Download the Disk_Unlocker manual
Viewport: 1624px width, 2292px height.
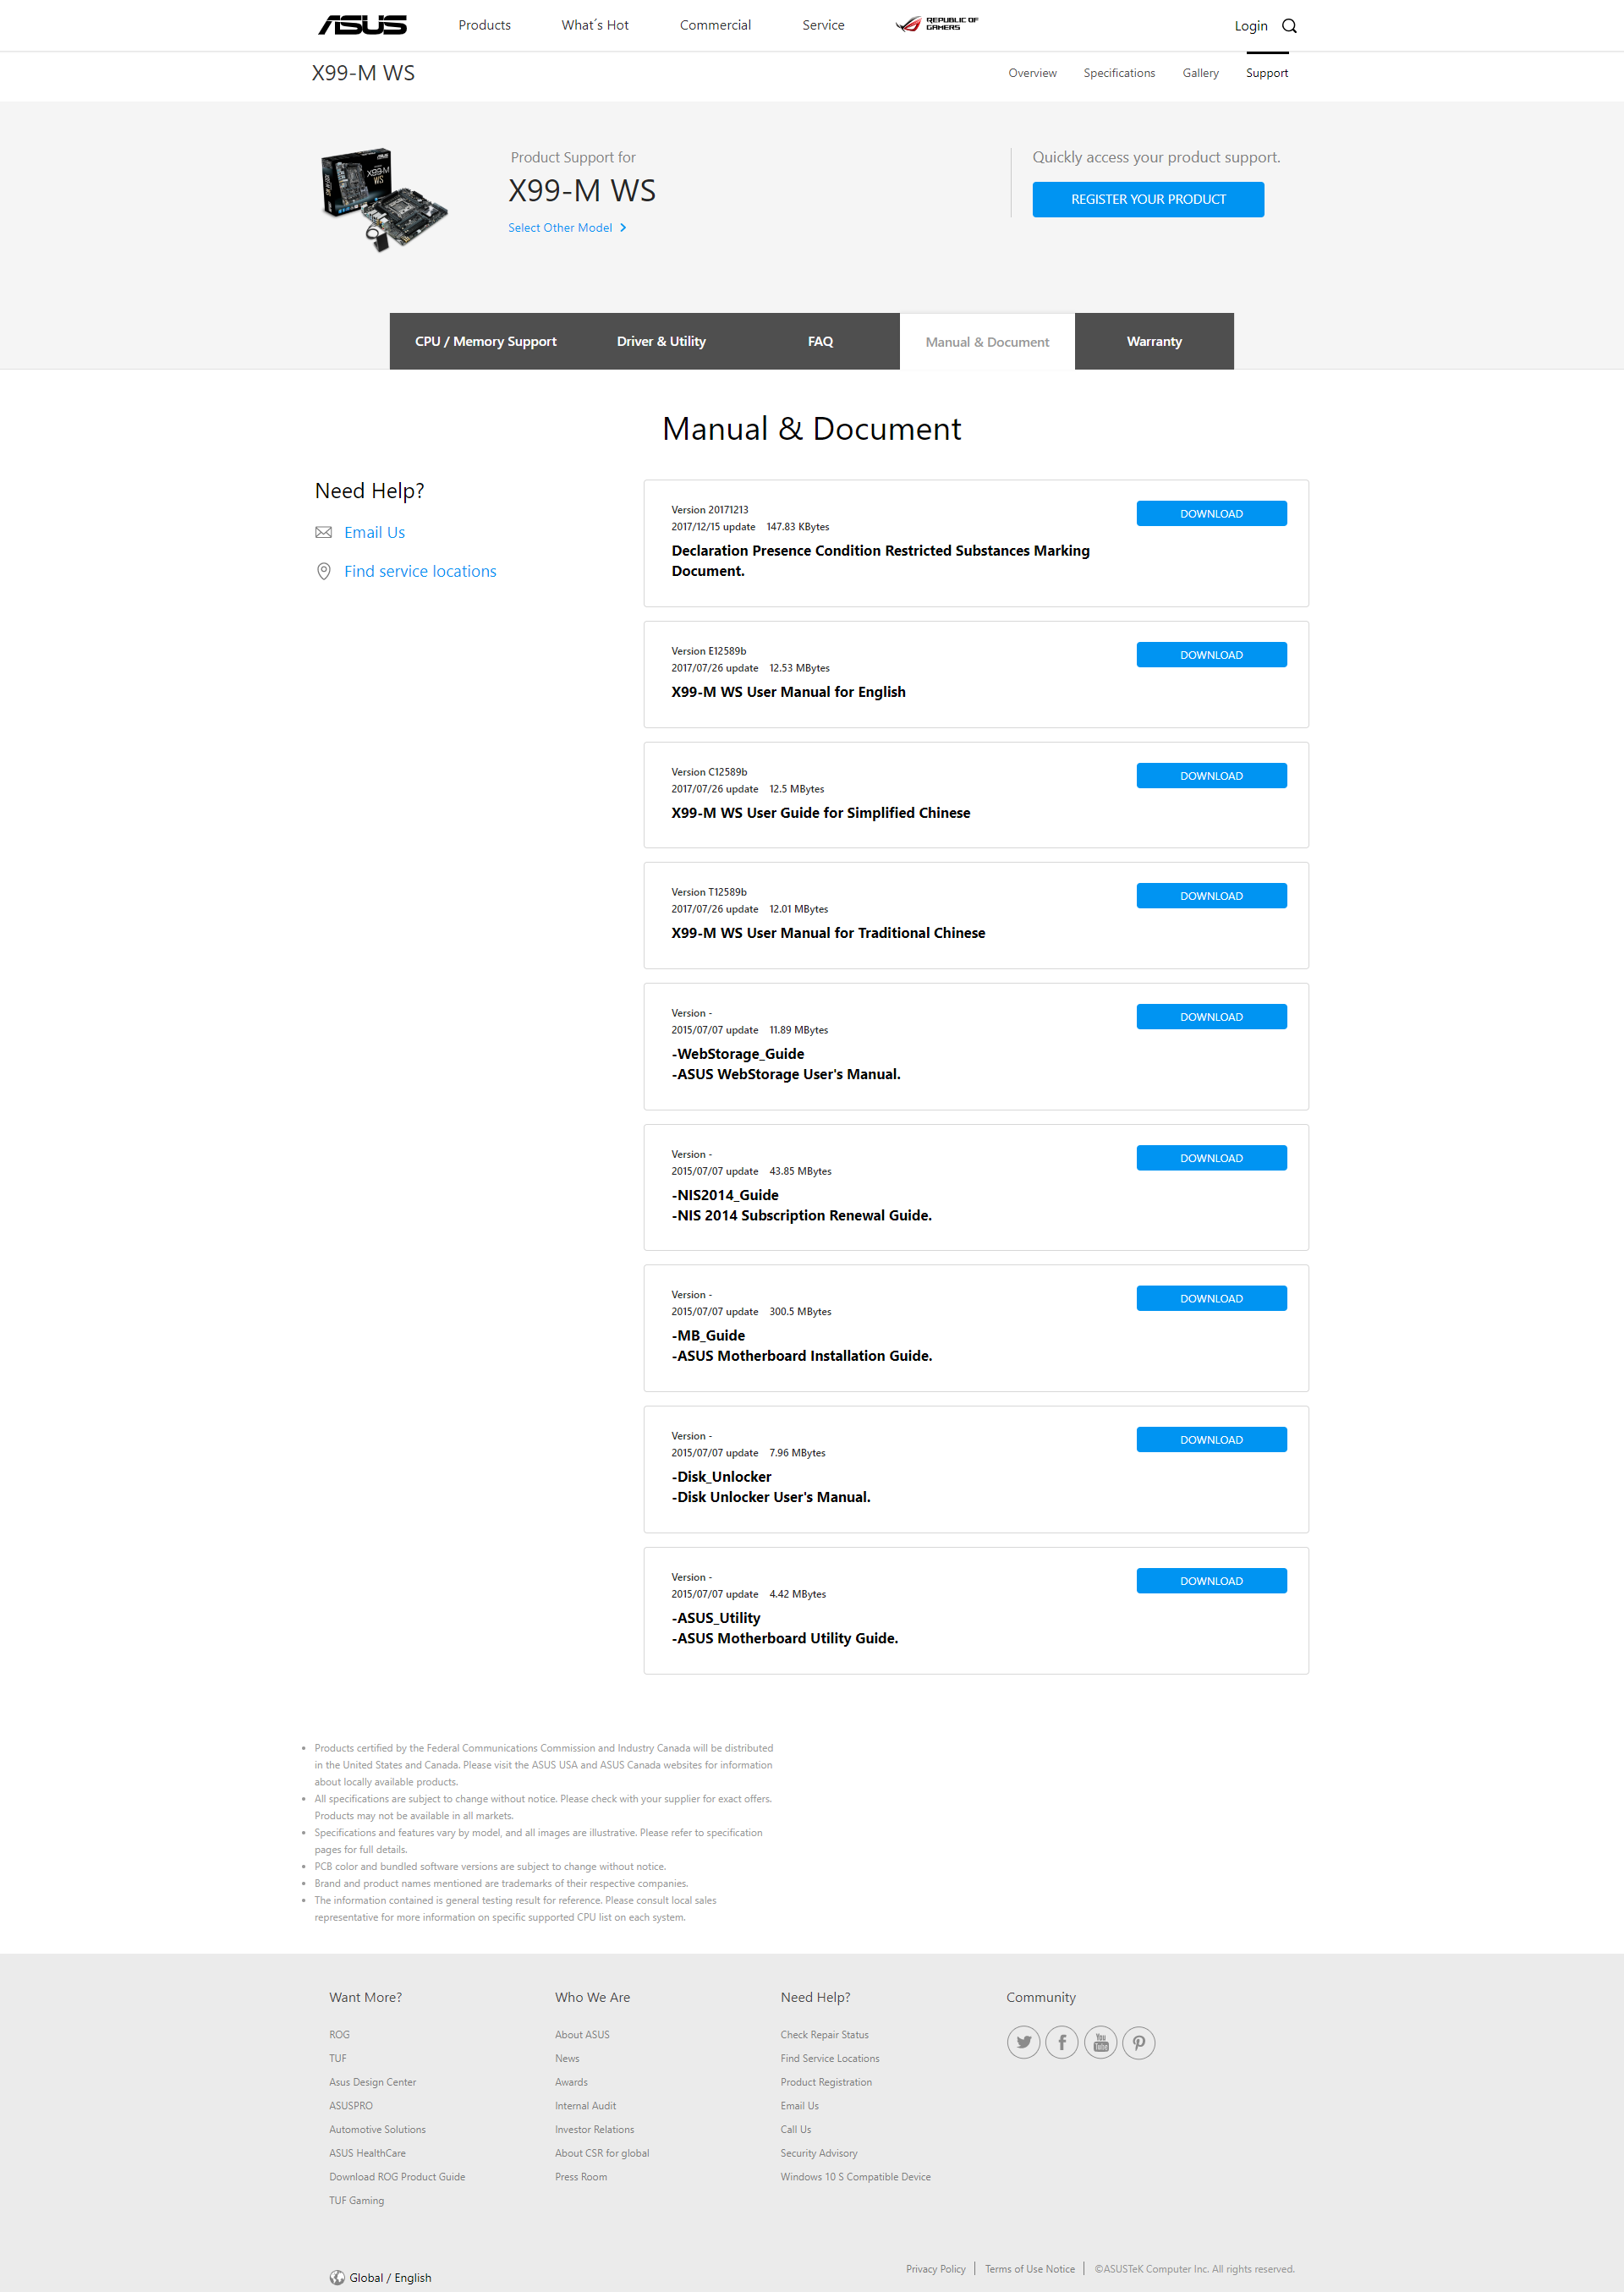(1211, 1439)
